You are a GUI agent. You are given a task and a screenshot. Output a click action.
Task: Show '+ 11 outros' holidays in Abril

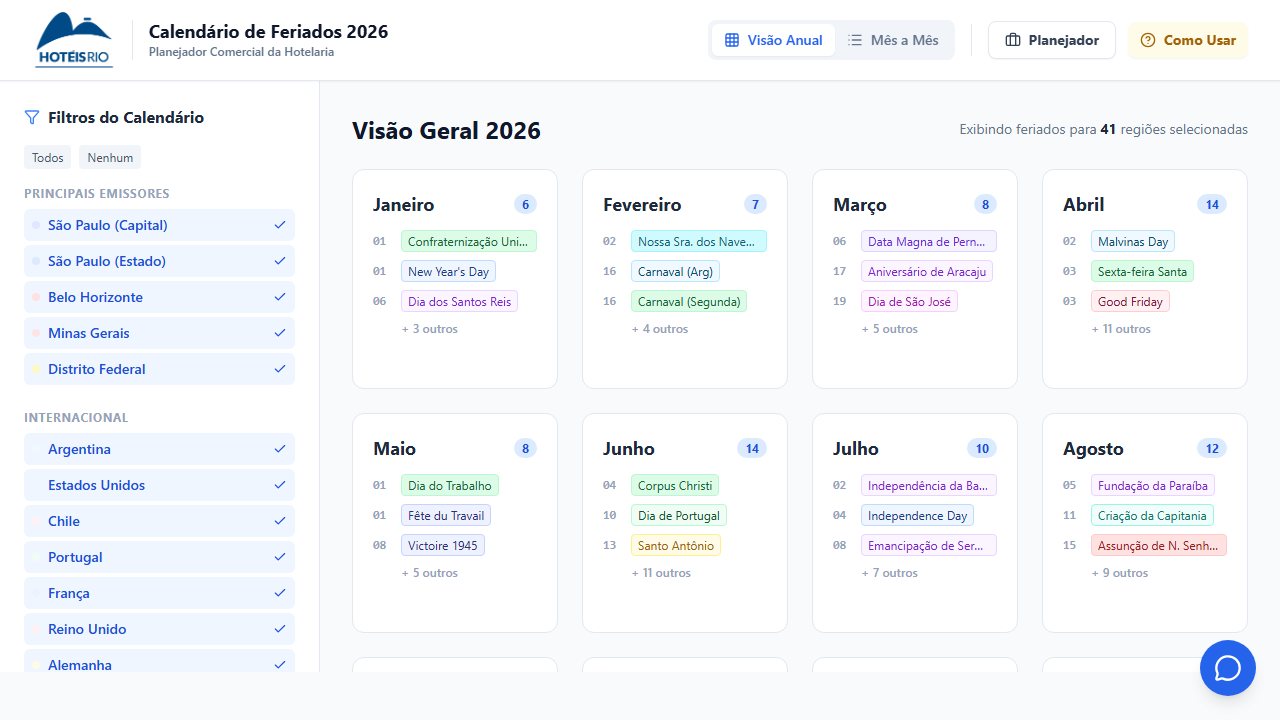(x=1121, y=329)
